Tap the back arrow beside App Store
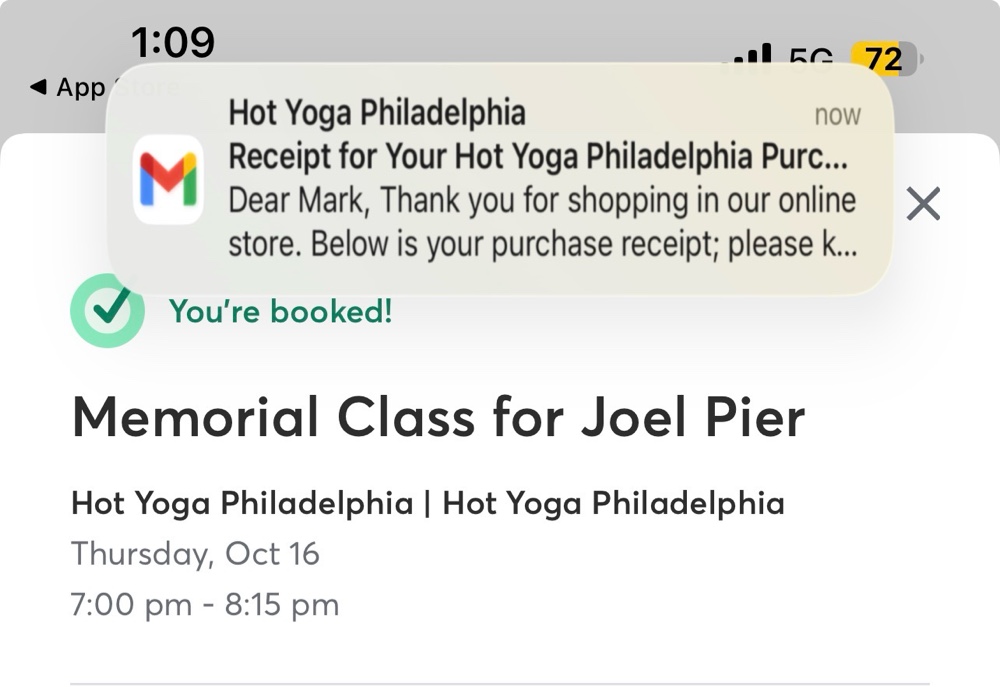 click(x=39, y=87)
